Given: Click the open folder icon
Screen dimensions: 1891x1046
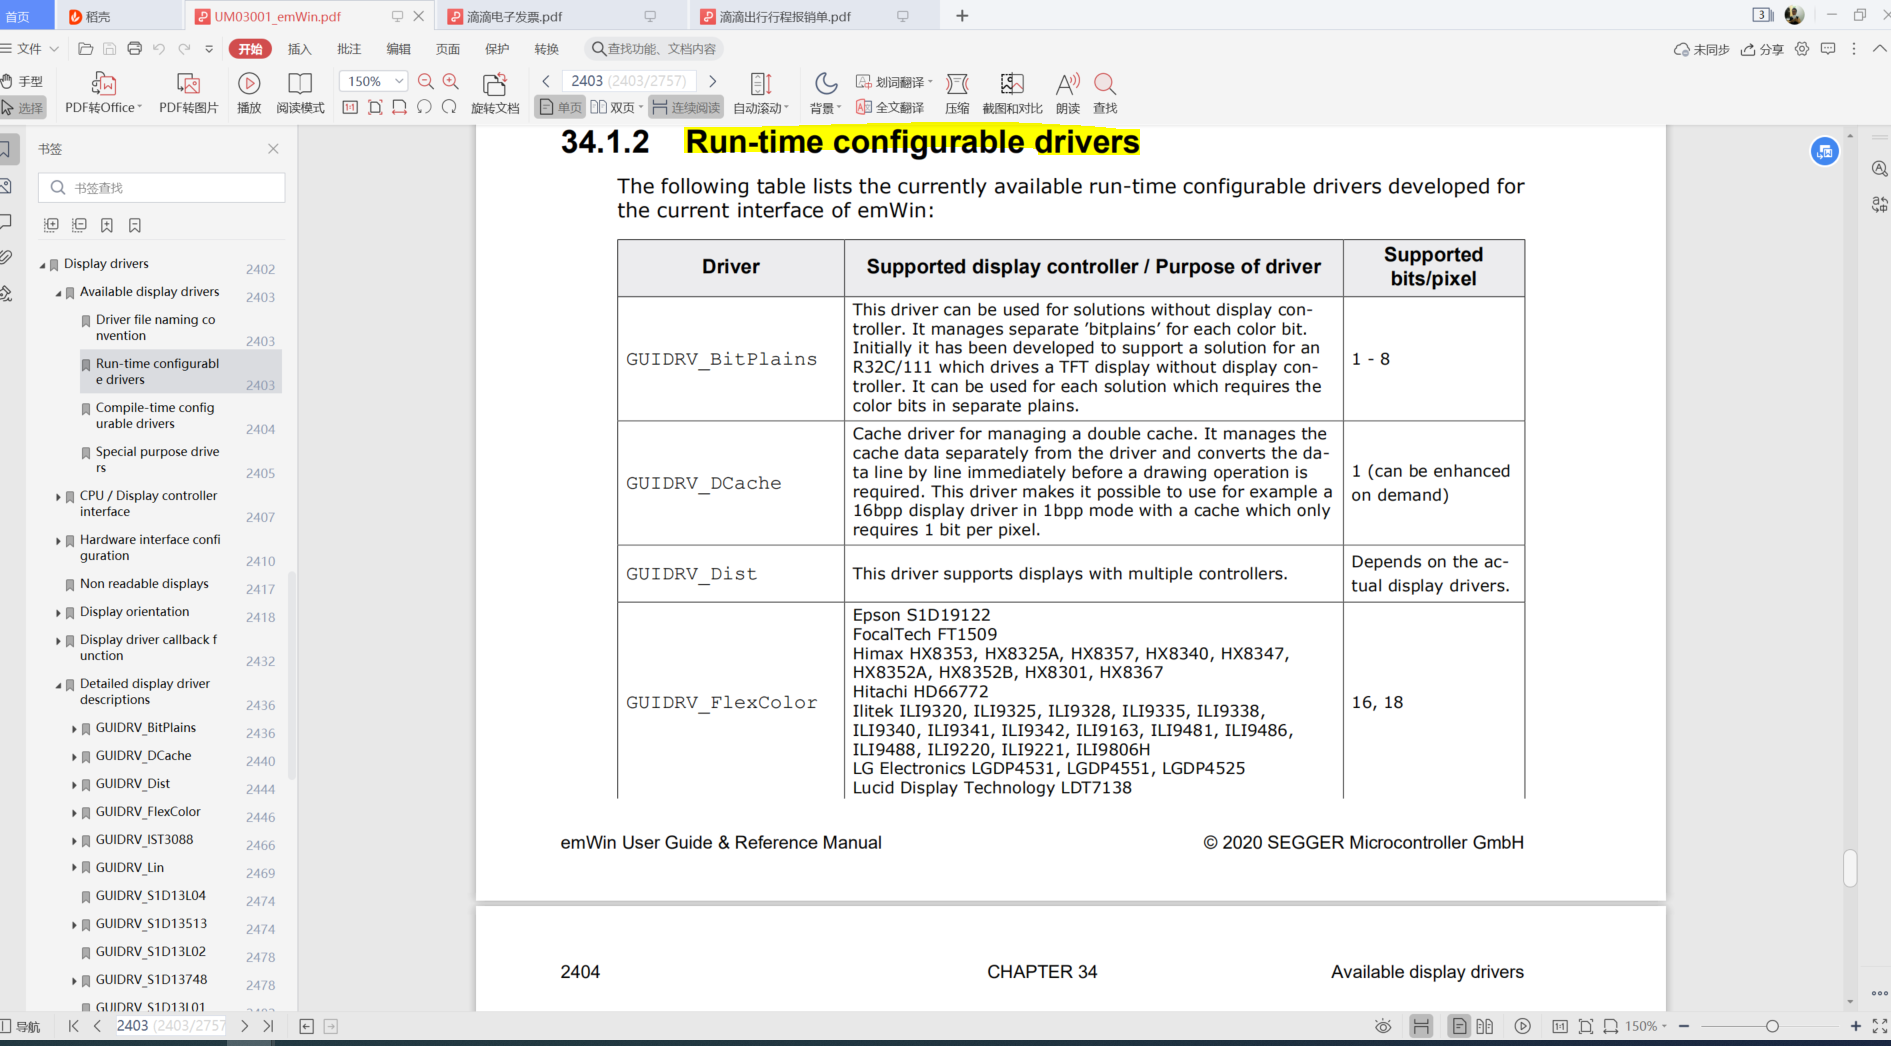Looking at the screenshot, I should [86, 48].
